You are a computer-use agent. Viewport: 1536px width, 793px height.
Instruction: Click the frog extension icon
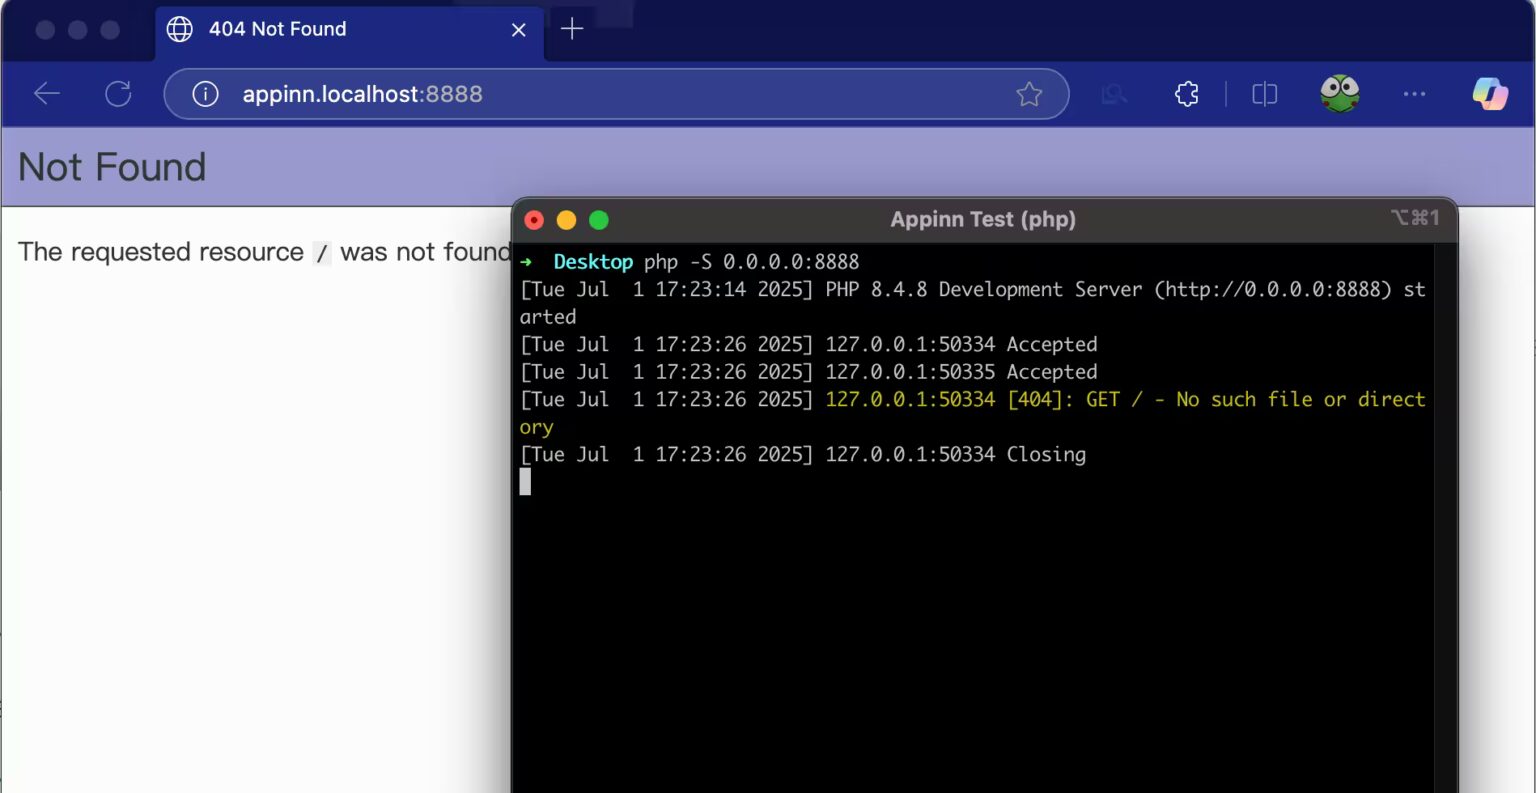click(1338, 93)
